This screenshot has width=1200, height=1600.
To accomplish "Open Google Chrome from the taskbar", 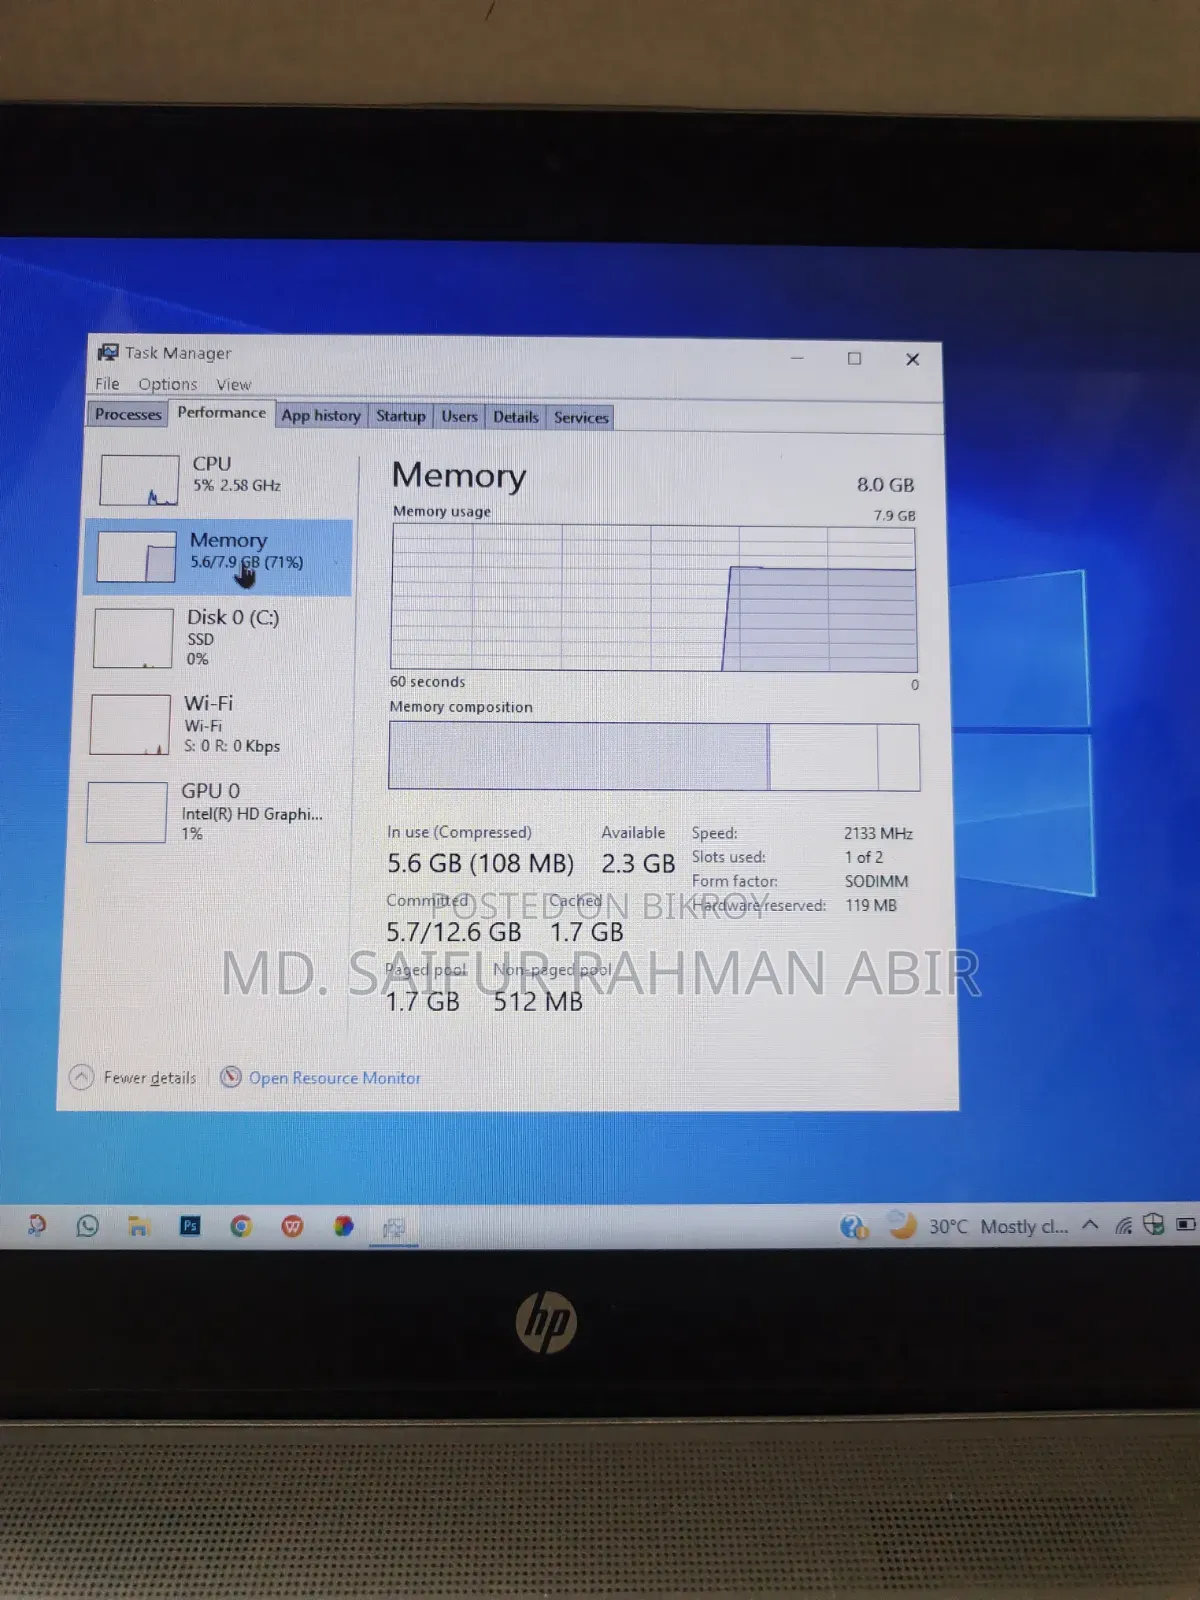I will [241, 1226].
